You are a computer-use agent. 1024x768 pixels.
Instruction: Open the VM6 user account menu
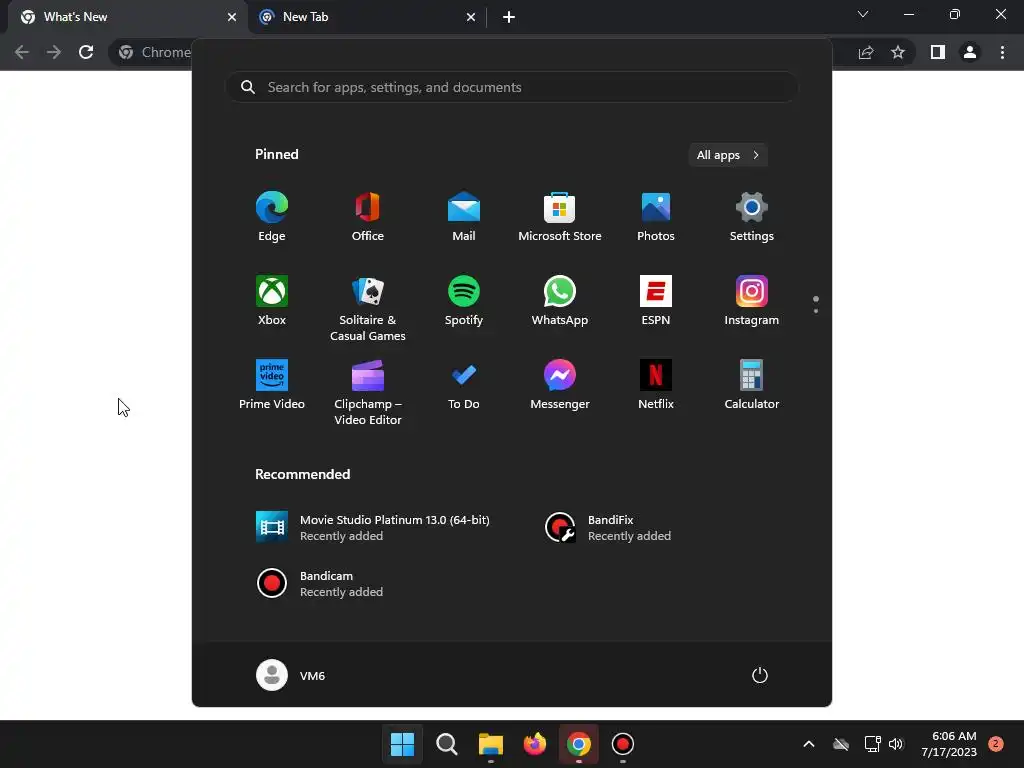(x=291, y=675)
